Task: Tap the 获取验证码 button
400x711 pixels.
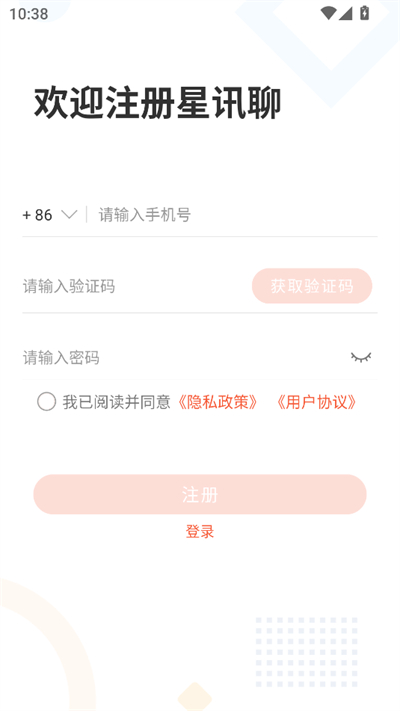Action: click(x=312, y=286)
